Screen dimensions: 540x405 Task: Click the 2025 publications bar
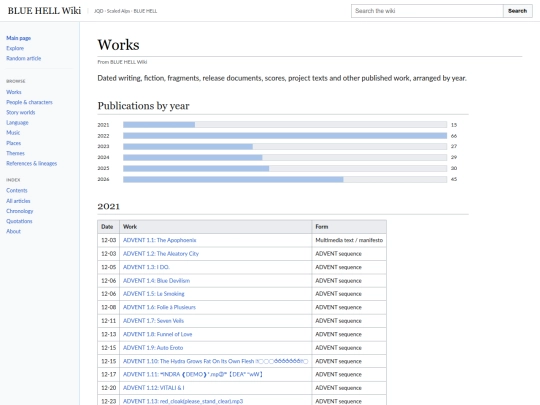285,168
